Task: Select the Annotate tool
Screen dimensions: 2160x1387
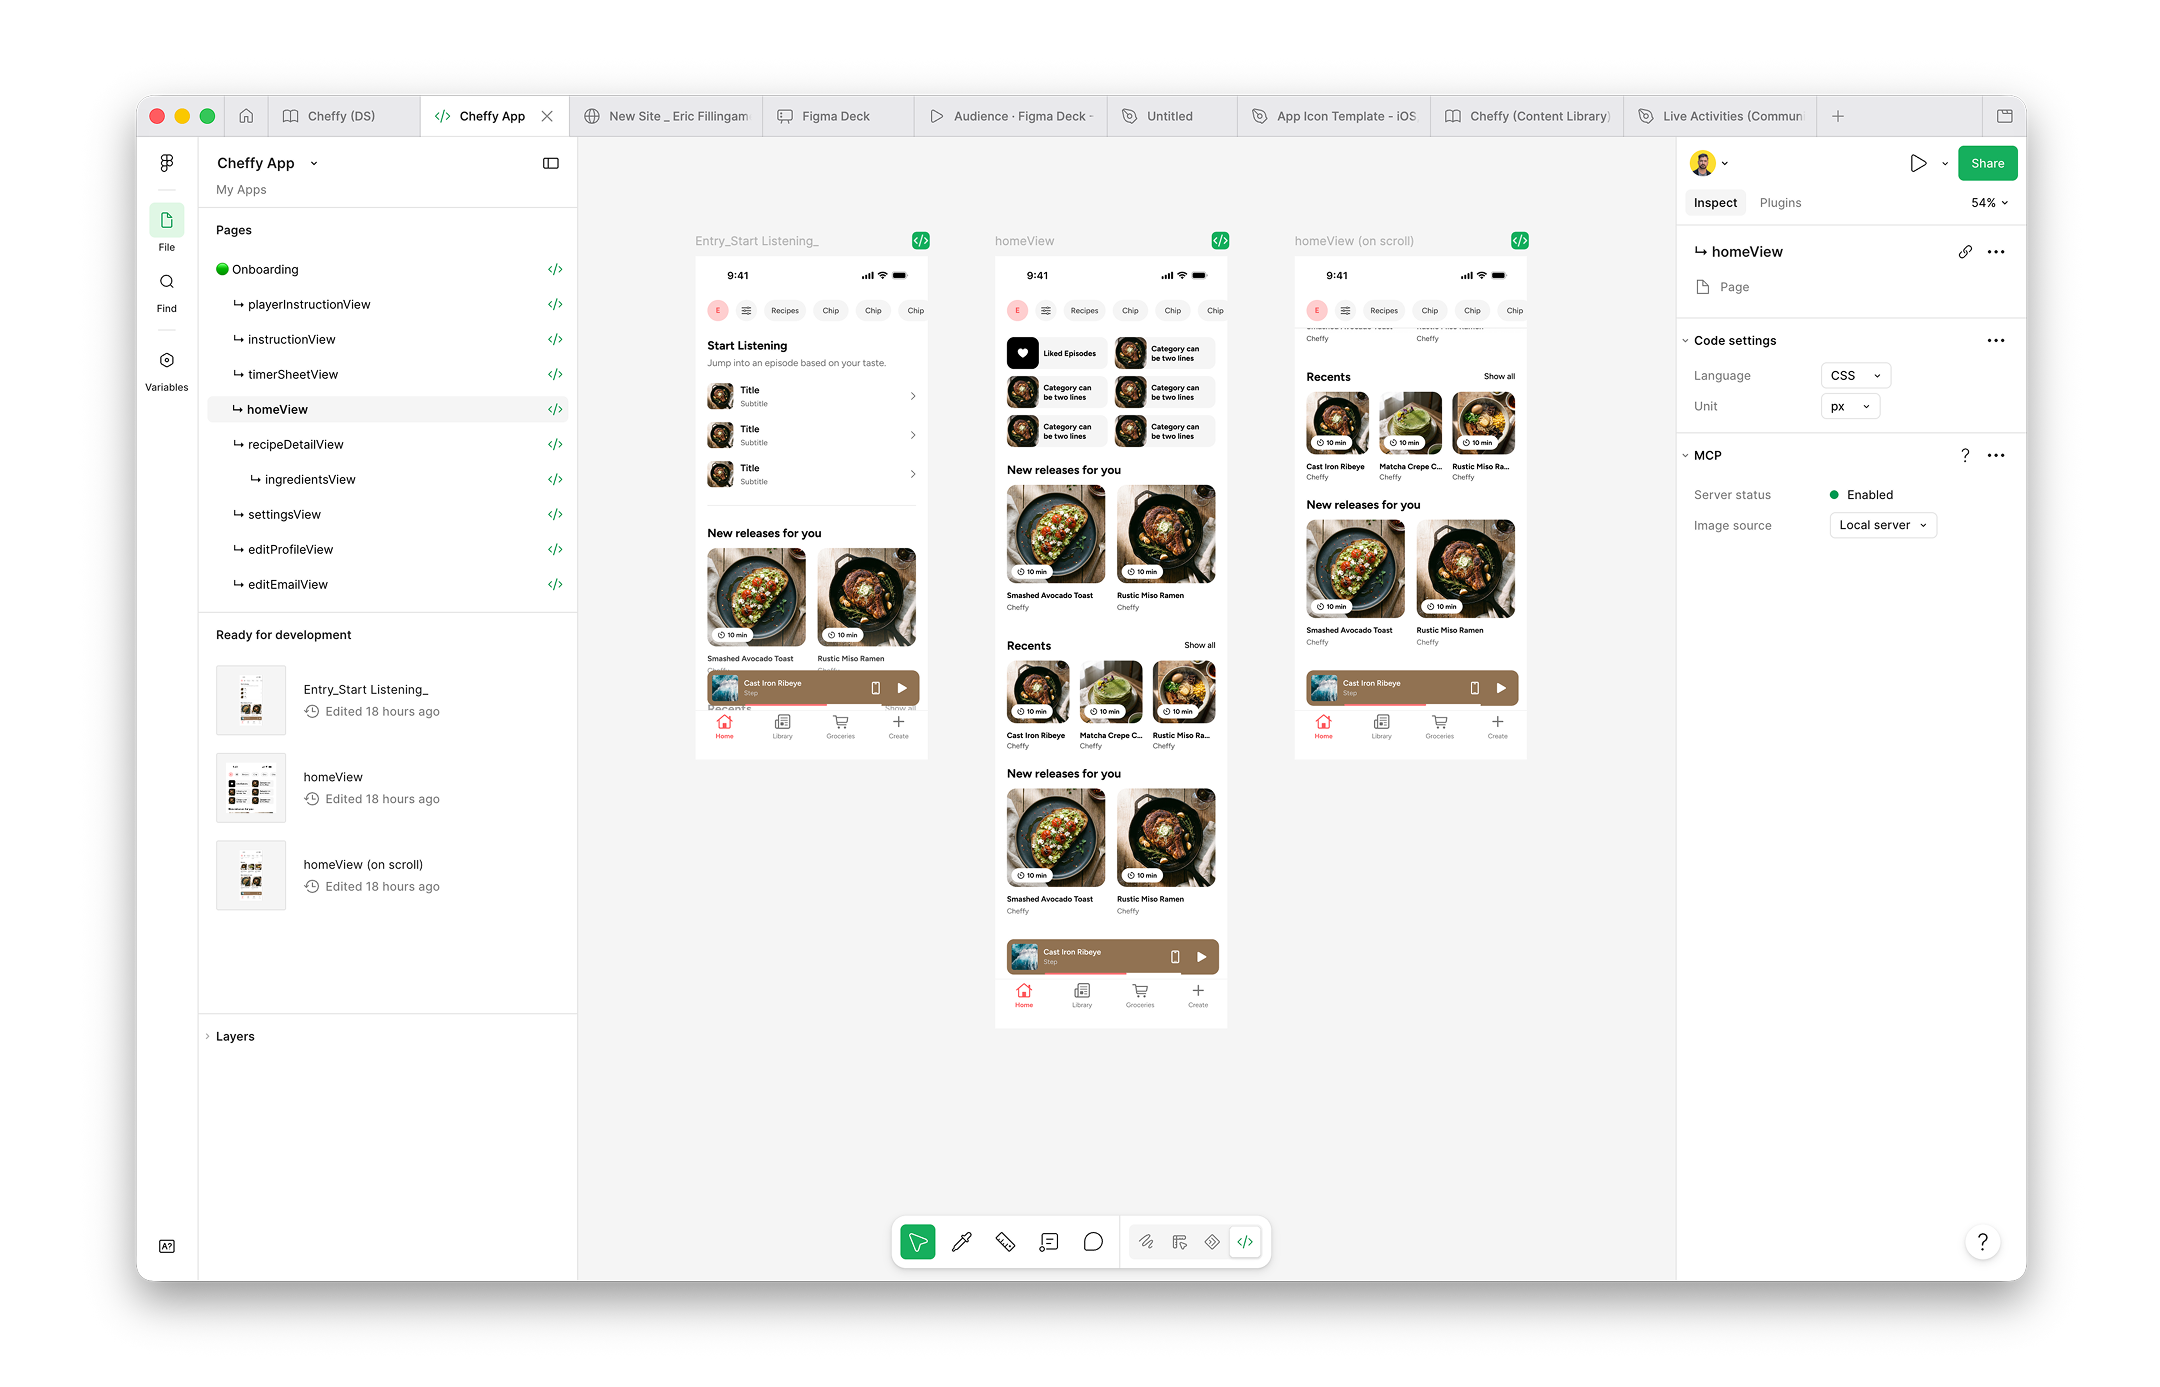Action: click(1049, 1242)
